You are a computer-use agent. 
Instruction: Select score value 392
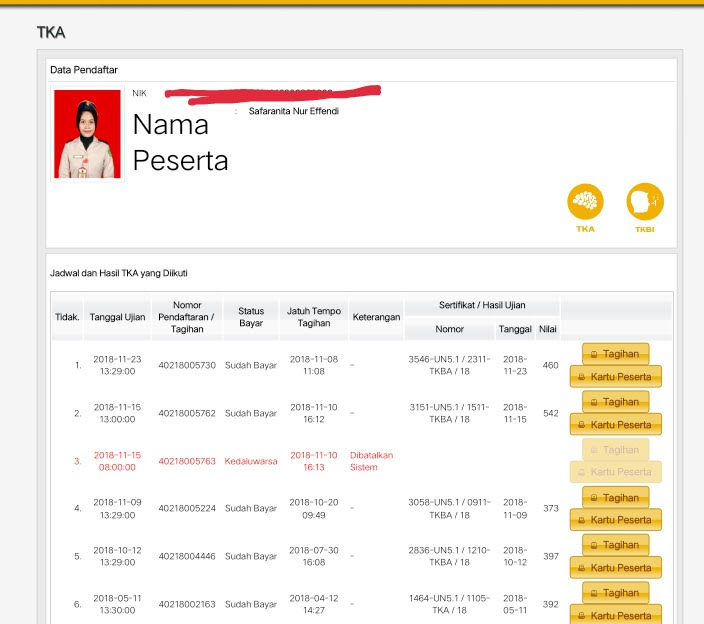[550, 604]
